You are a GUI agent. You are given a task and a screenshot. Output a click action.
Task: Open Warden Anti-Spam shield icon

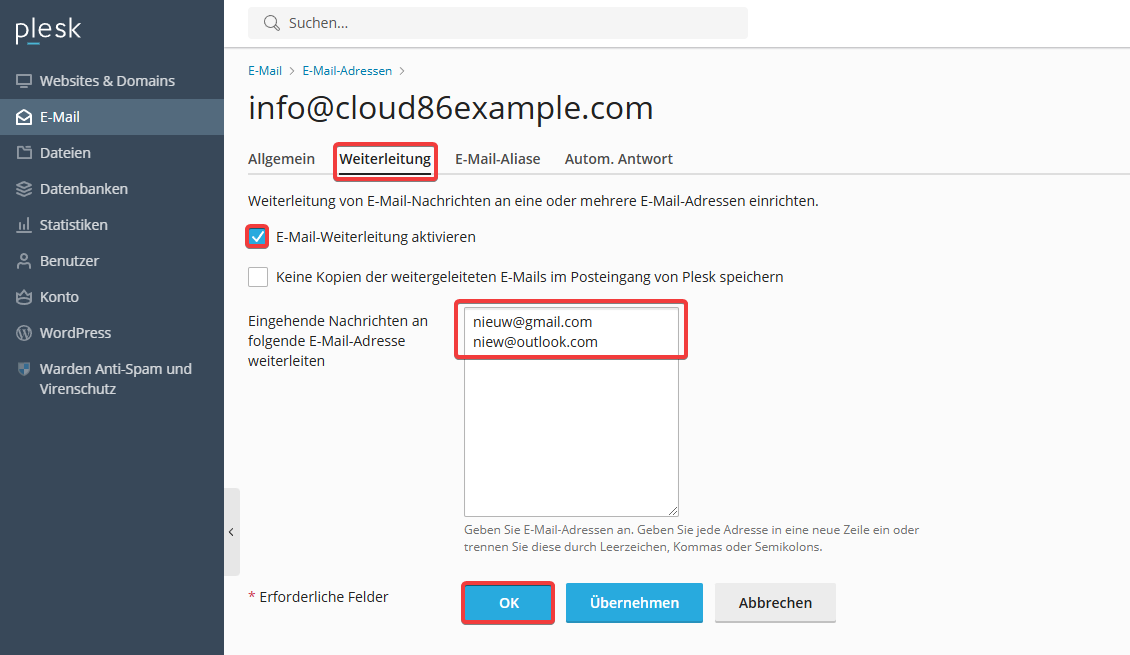(24, 369)
